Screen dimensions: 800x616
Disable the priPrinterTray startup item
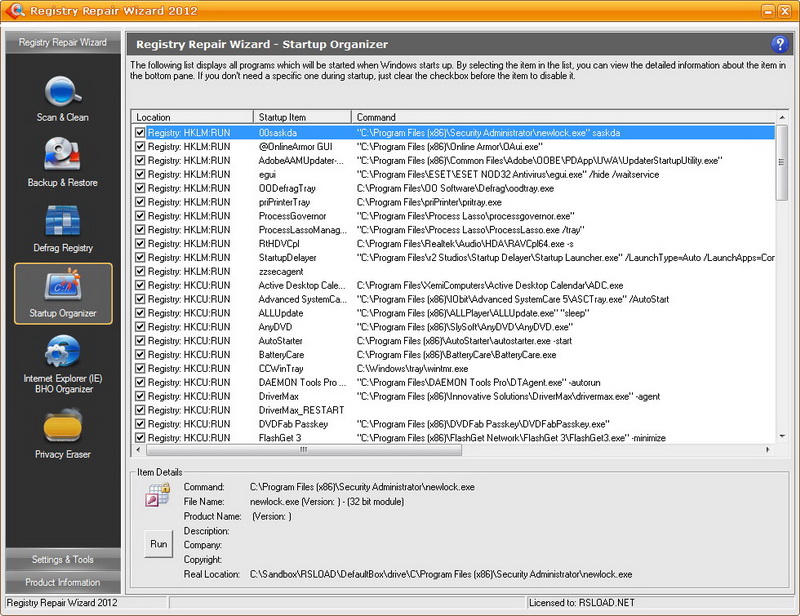click(x=140, y=202)
